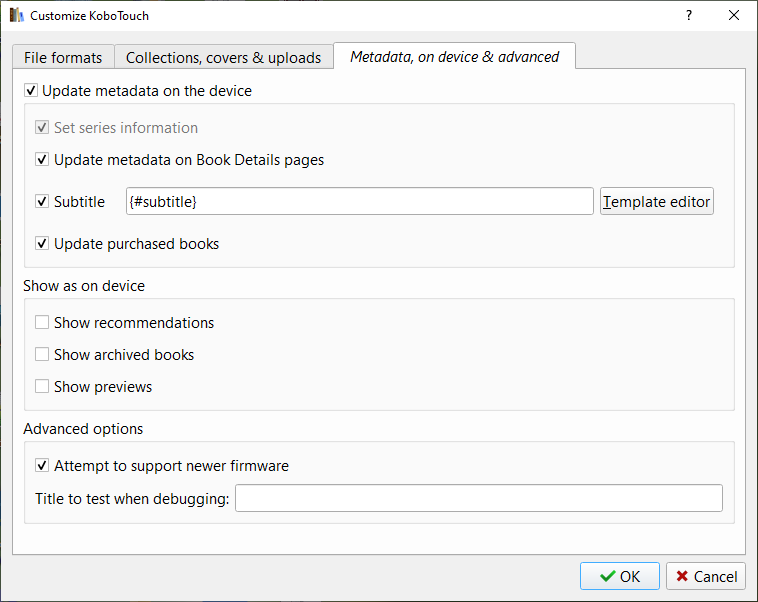
Task: Disable Update metadata on Book Details pages
Action: coord(42,160)
